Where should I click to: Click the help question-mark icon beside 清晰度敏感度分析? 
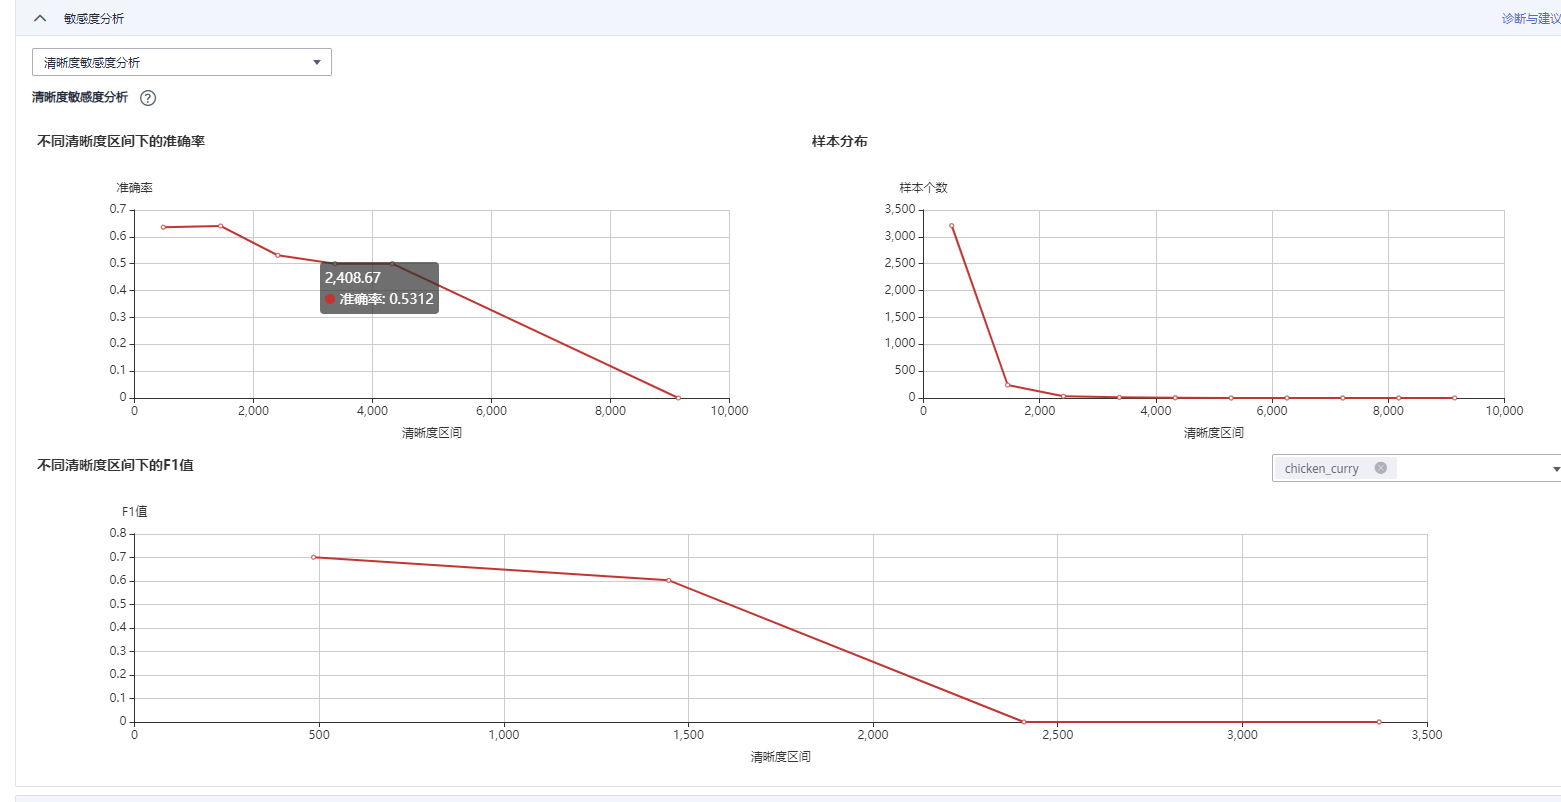point(148,98)
